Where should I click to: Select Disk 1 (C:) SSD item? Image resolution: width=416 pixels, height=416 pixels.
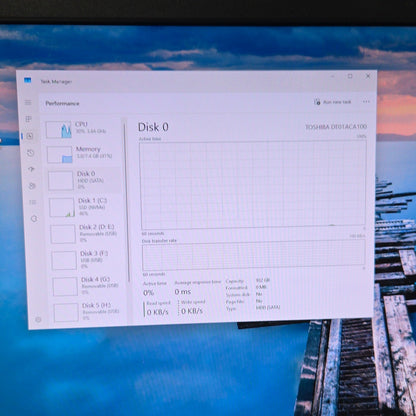(x=85, y=207)
